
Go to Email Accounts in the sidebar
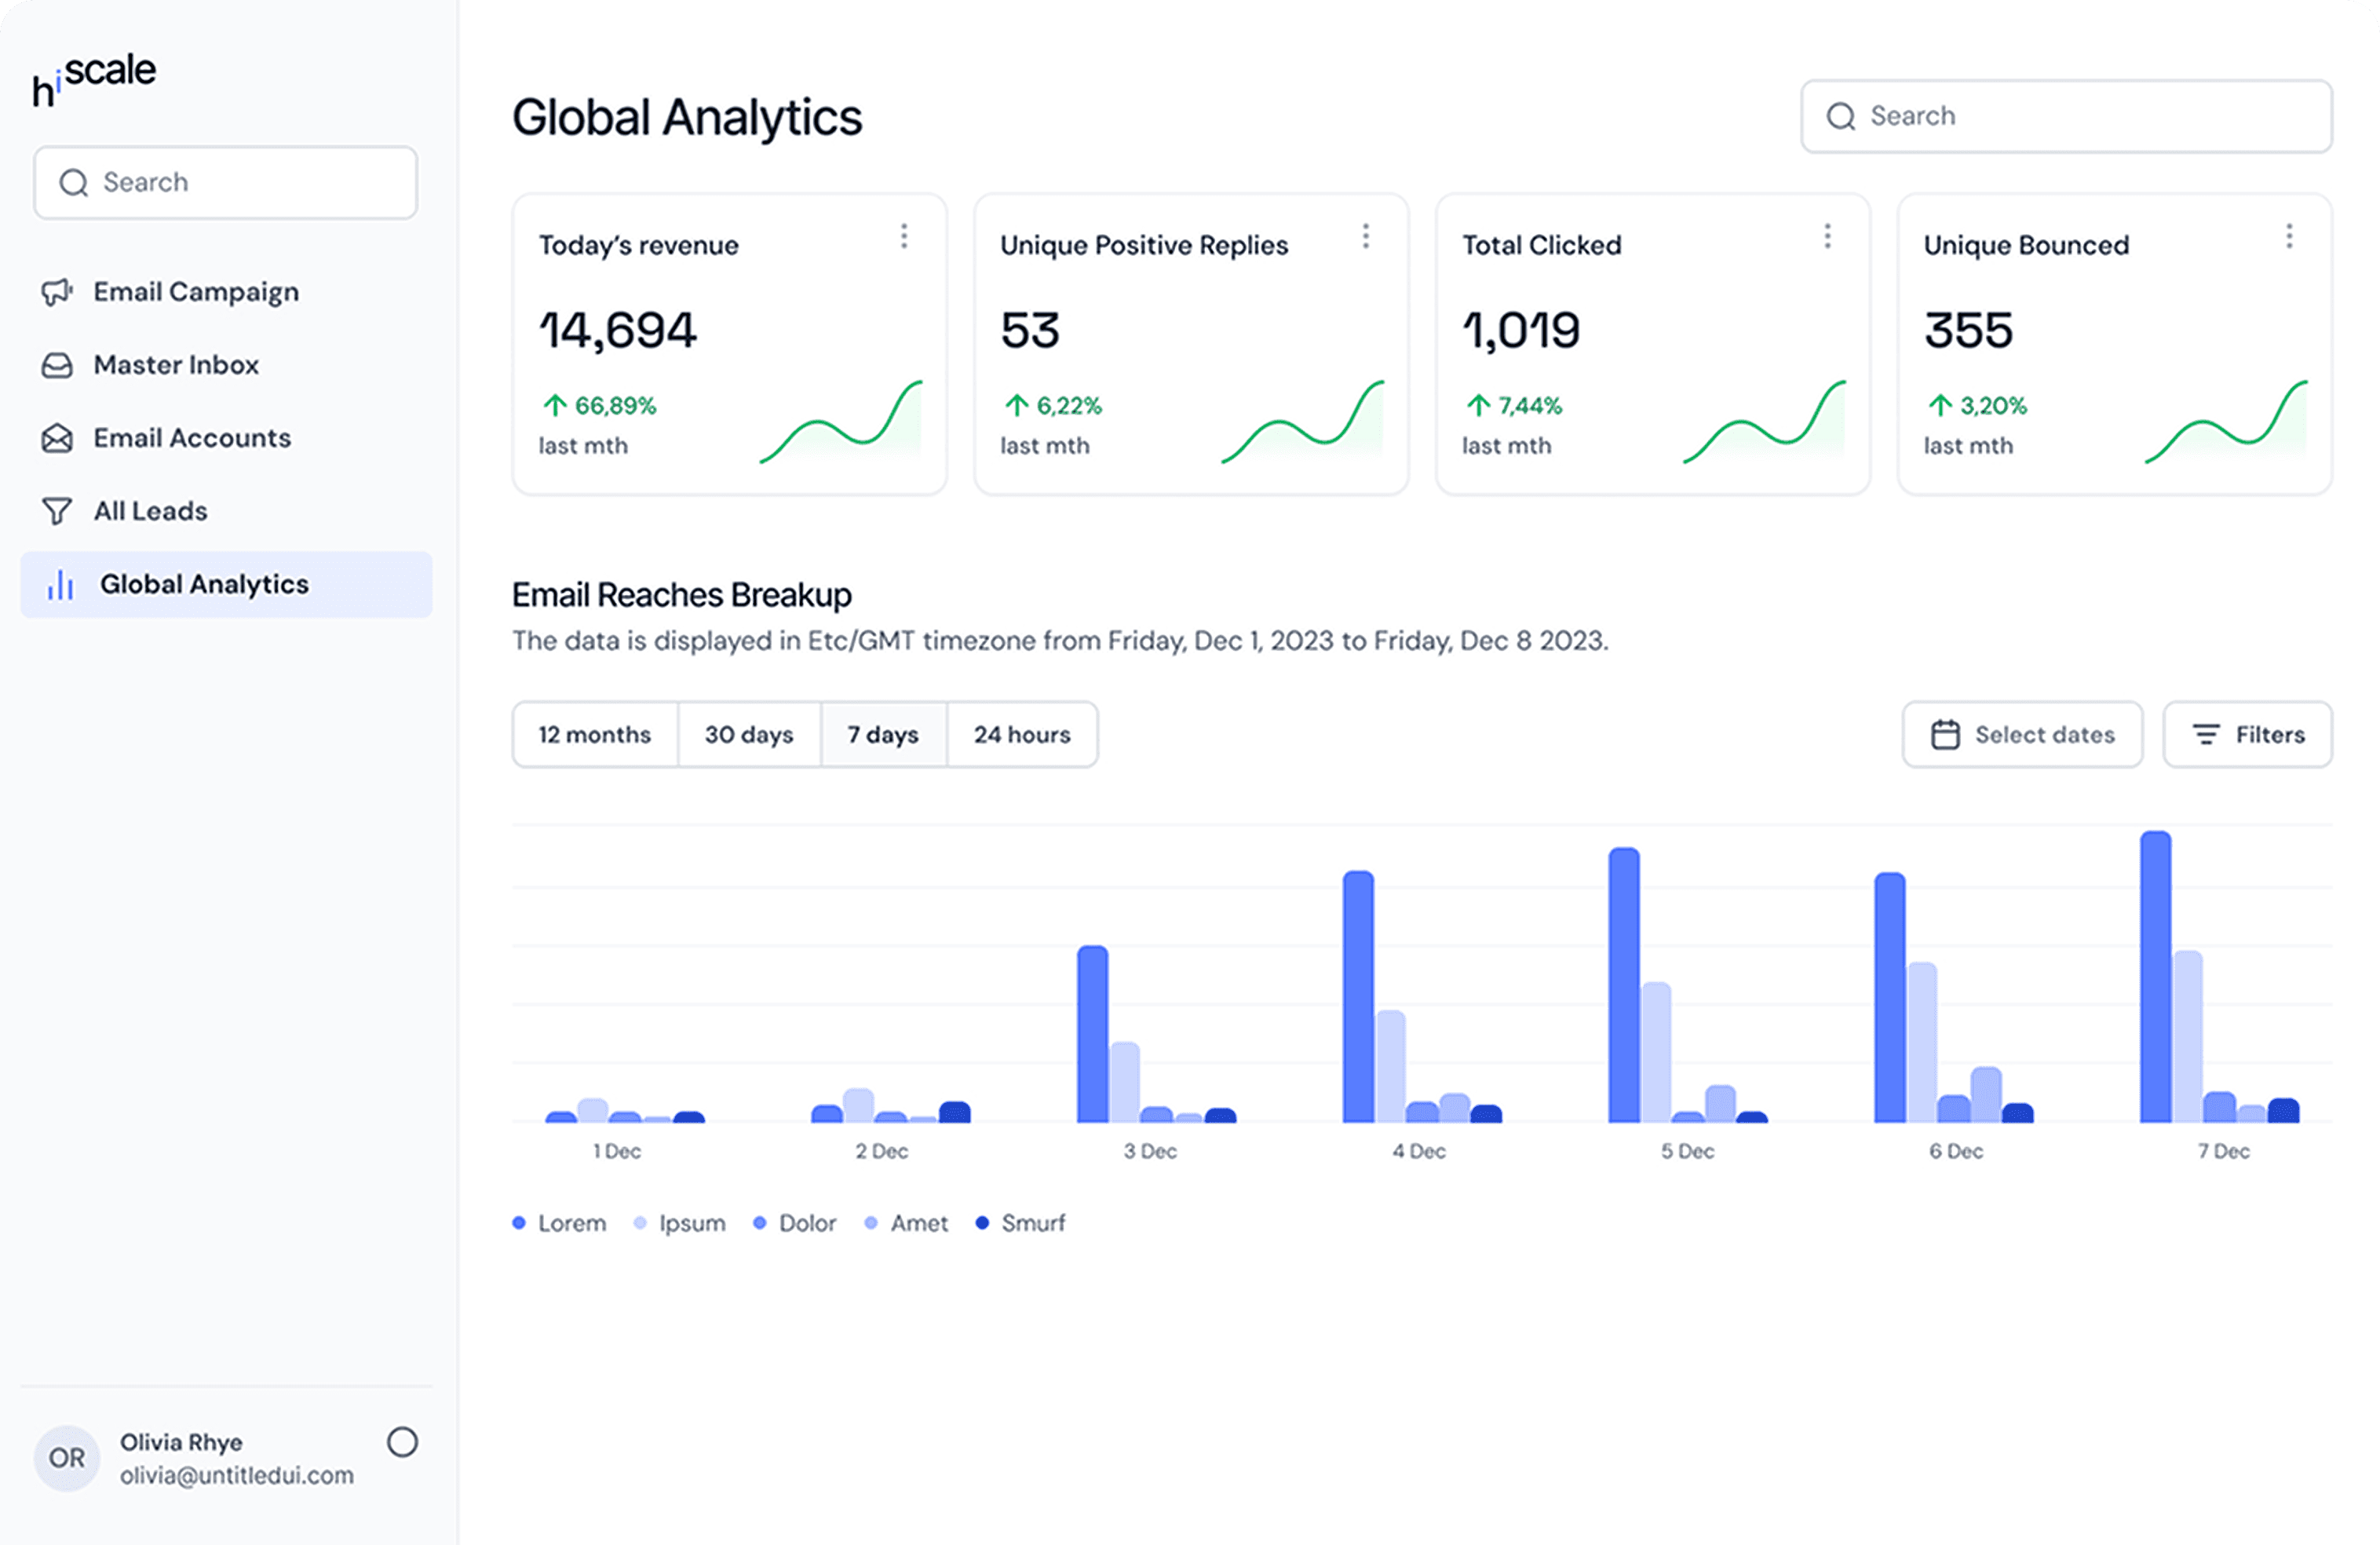tap(226, 438)
